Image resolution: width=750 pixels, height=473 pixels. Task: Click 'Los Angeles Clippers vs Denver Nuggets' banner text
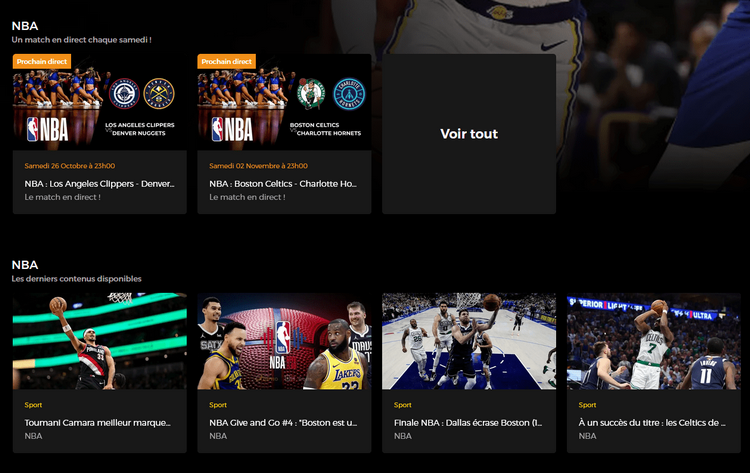click(140, 129)
